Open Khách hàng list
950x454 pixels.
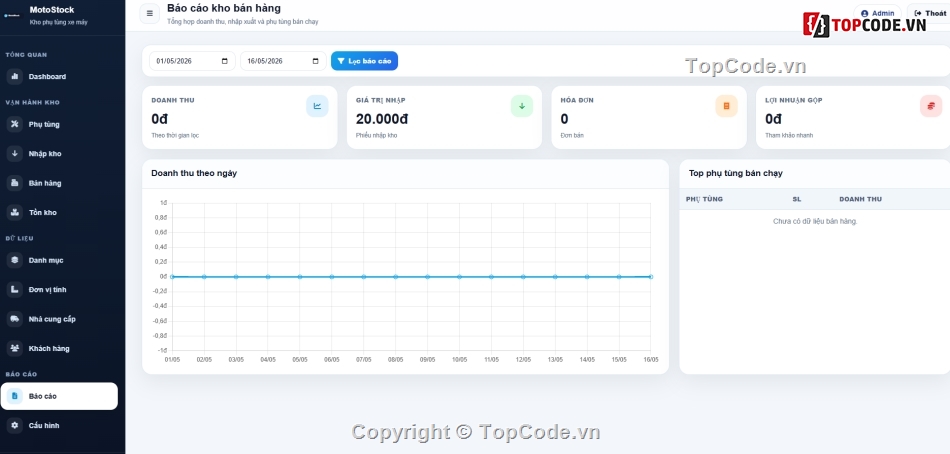tap(59, 349)
